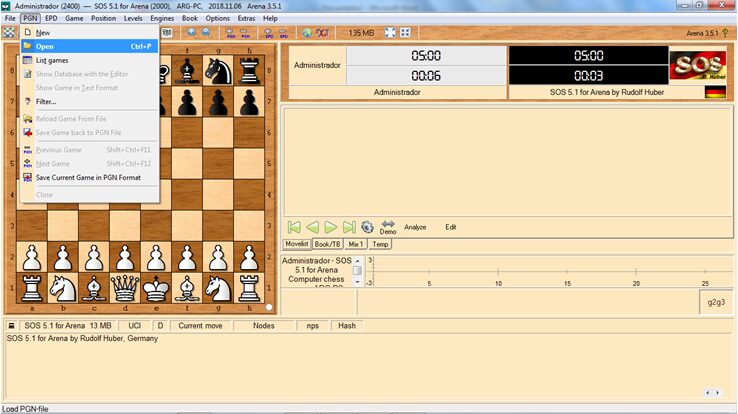Click the Edit button

tap(450, 227)
